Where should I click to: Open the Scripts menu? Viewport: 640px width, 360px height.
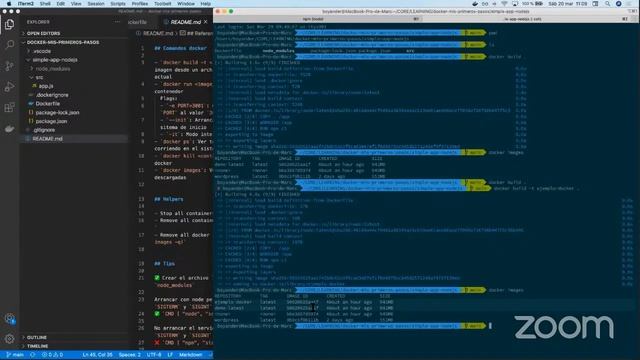(x=118, y=4)
